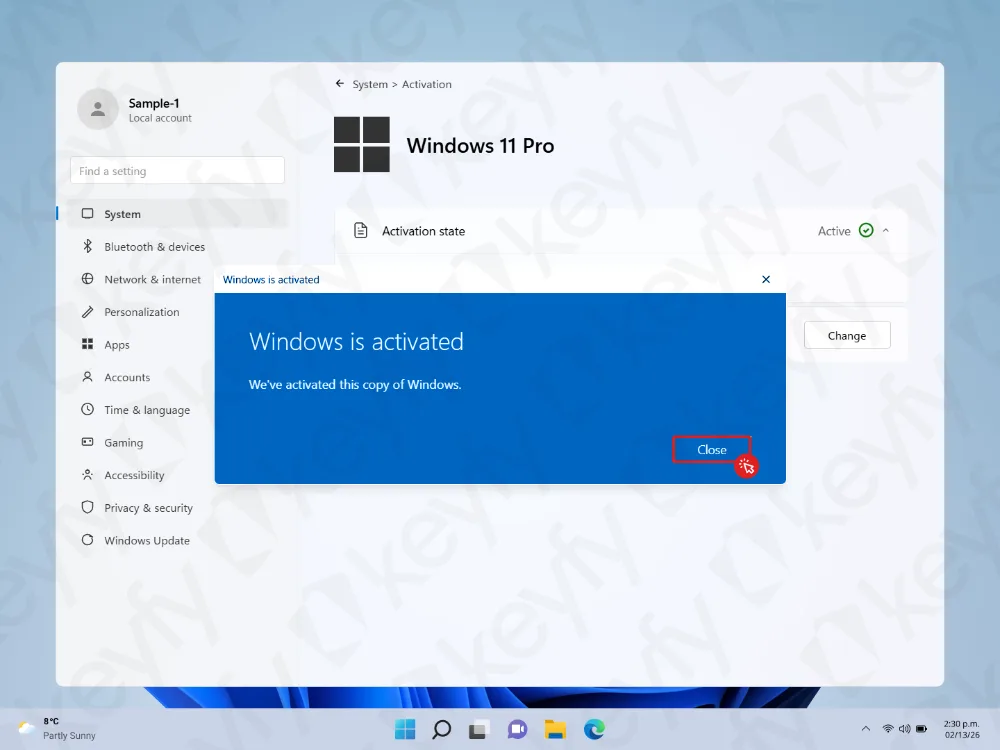Click the Activation state label

click(423, 231)
